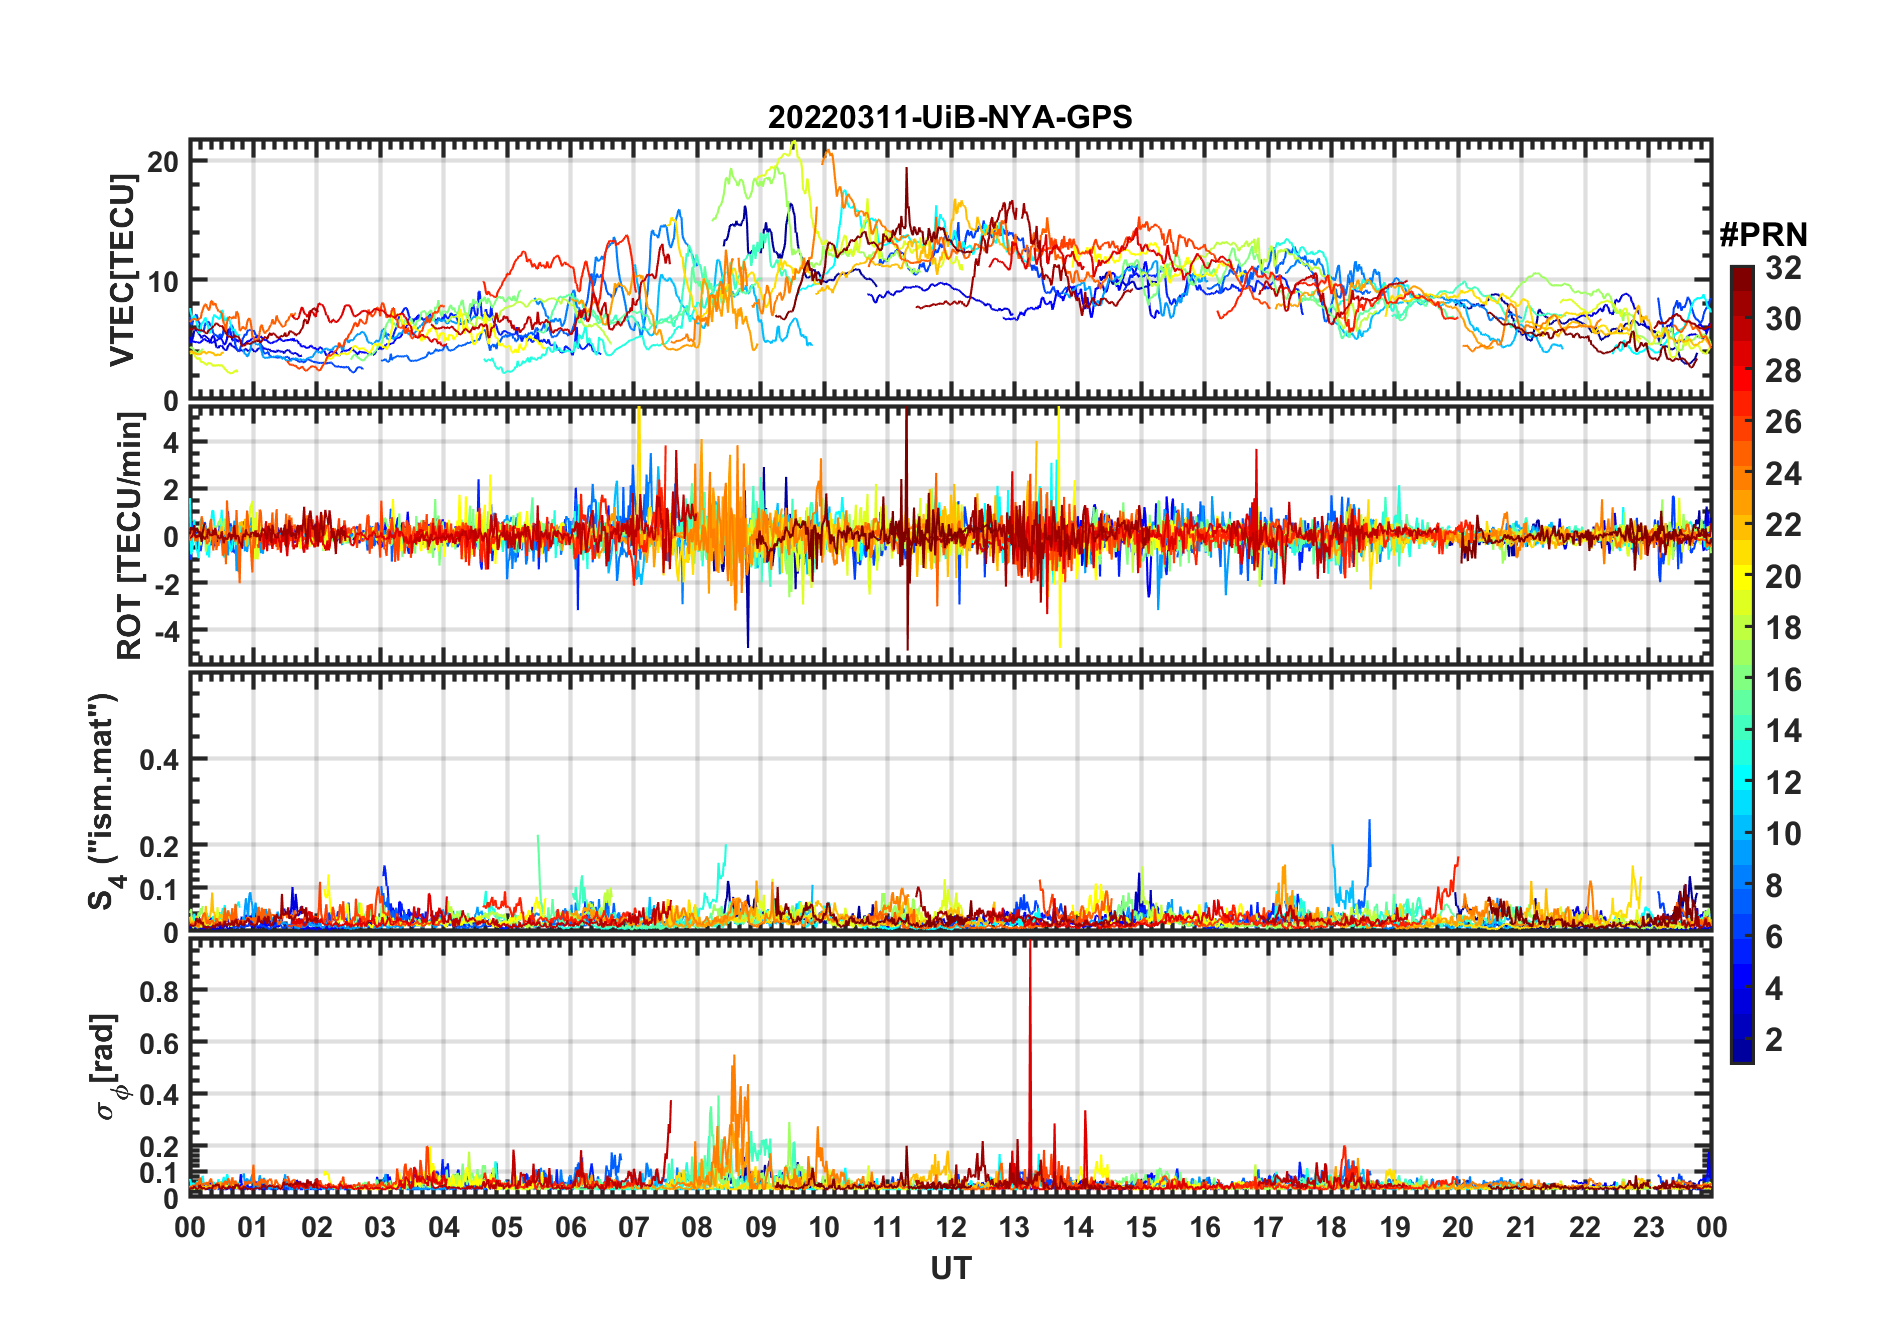This screenshot has height=1330, width=1902.
Task: Select colorbar tick label 14
Action: (x=1783, y=731)
